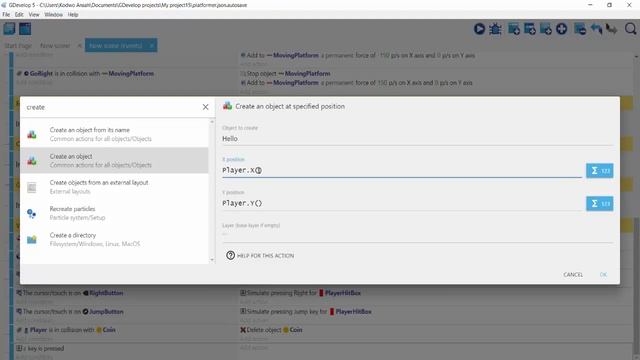Click the Recreate particles icon
Screen dimensions: 640x360
[32, 213]
